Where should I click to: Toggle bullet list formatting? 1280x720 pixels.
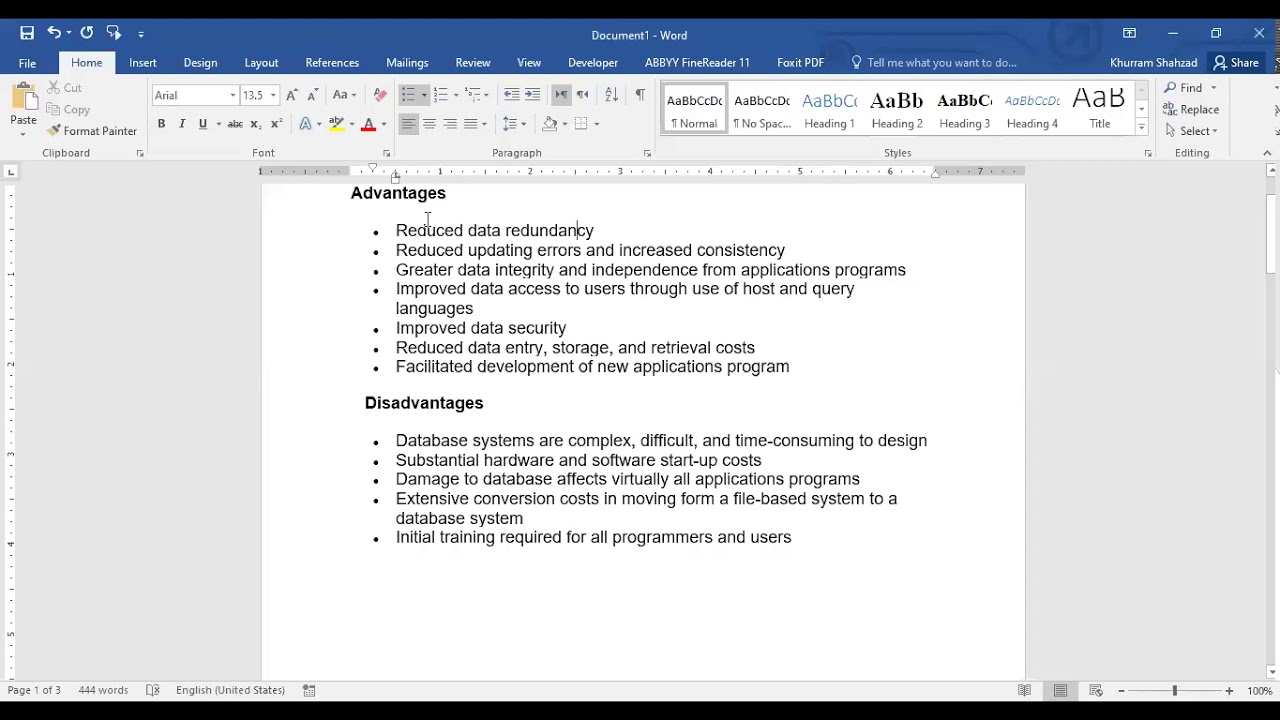pyautogui.click(x=408, y=95)
